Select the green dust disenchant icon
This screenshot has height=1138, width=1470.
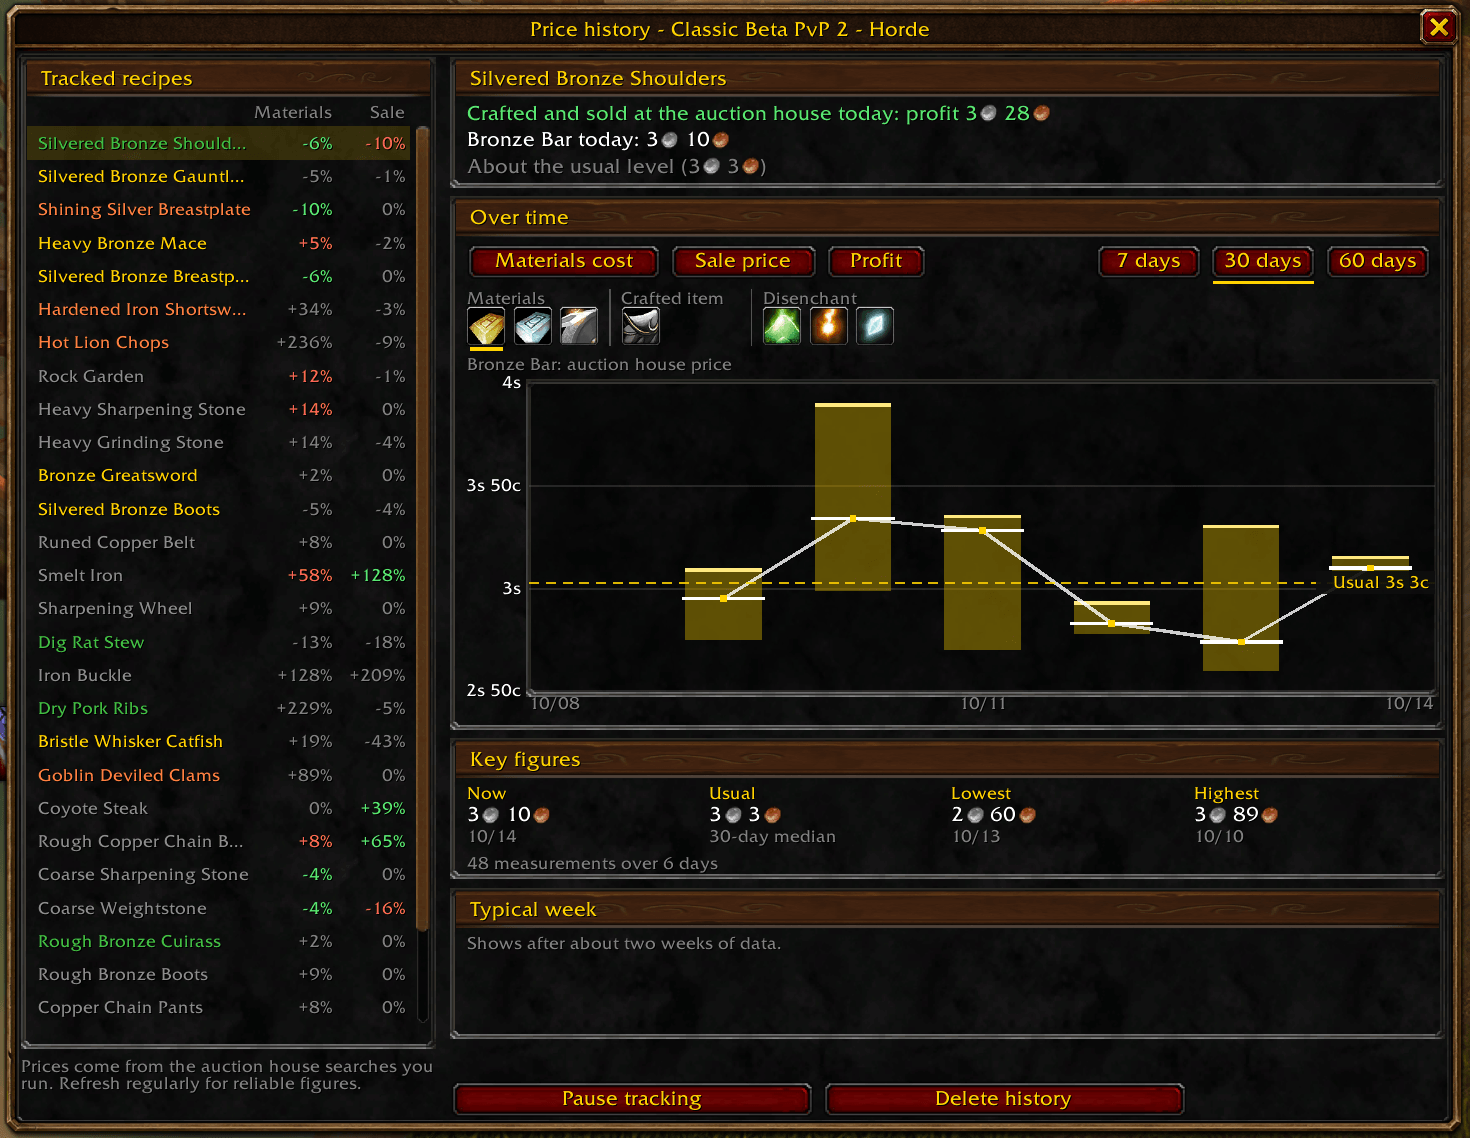pyautogui.click(x=782, y=326)
